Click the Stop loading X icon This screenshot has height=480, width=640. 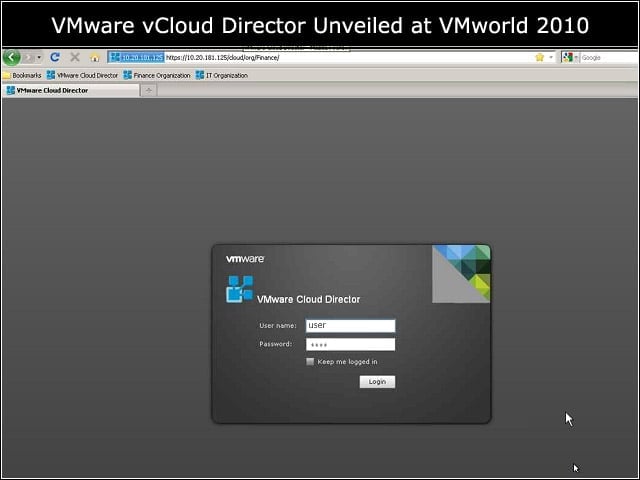75,58
